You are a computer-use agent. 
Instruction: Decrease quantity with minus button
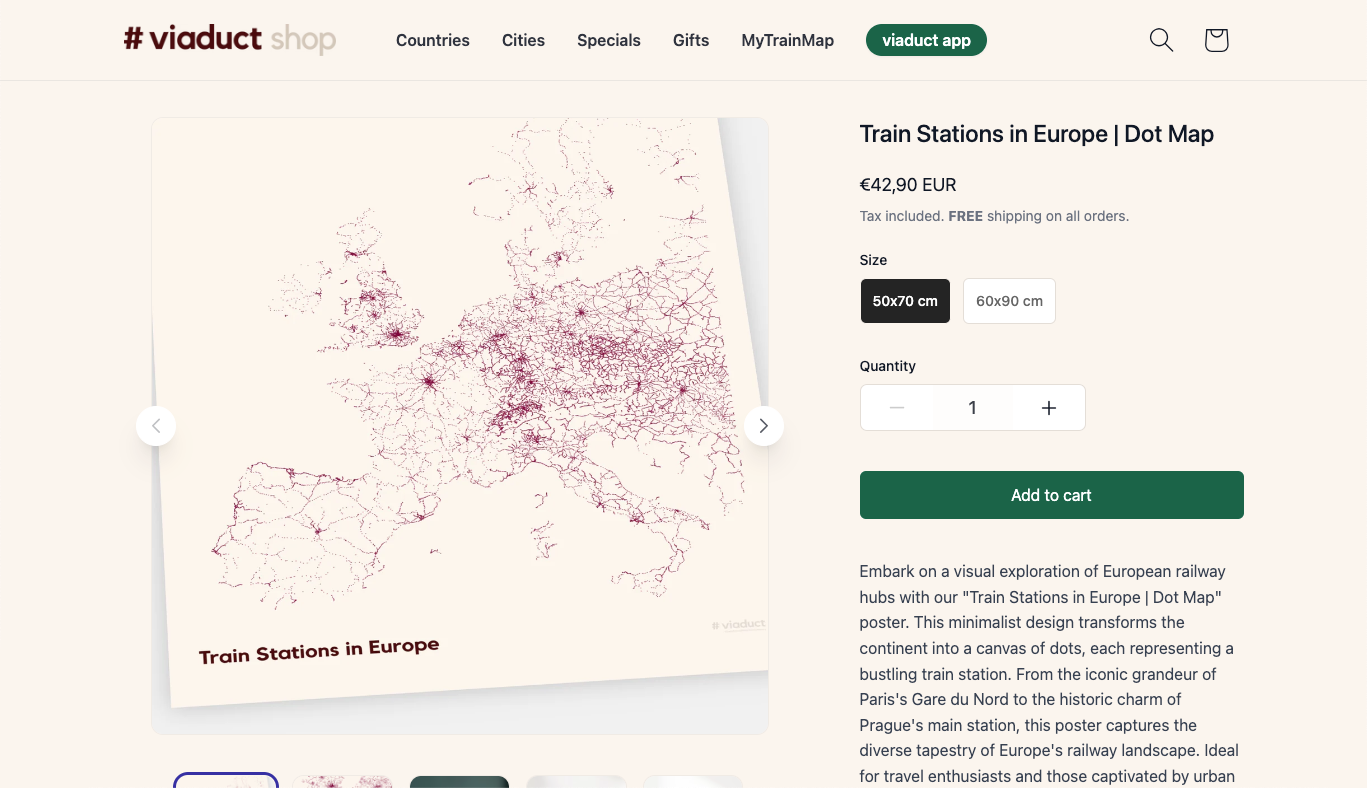point(897,408)
